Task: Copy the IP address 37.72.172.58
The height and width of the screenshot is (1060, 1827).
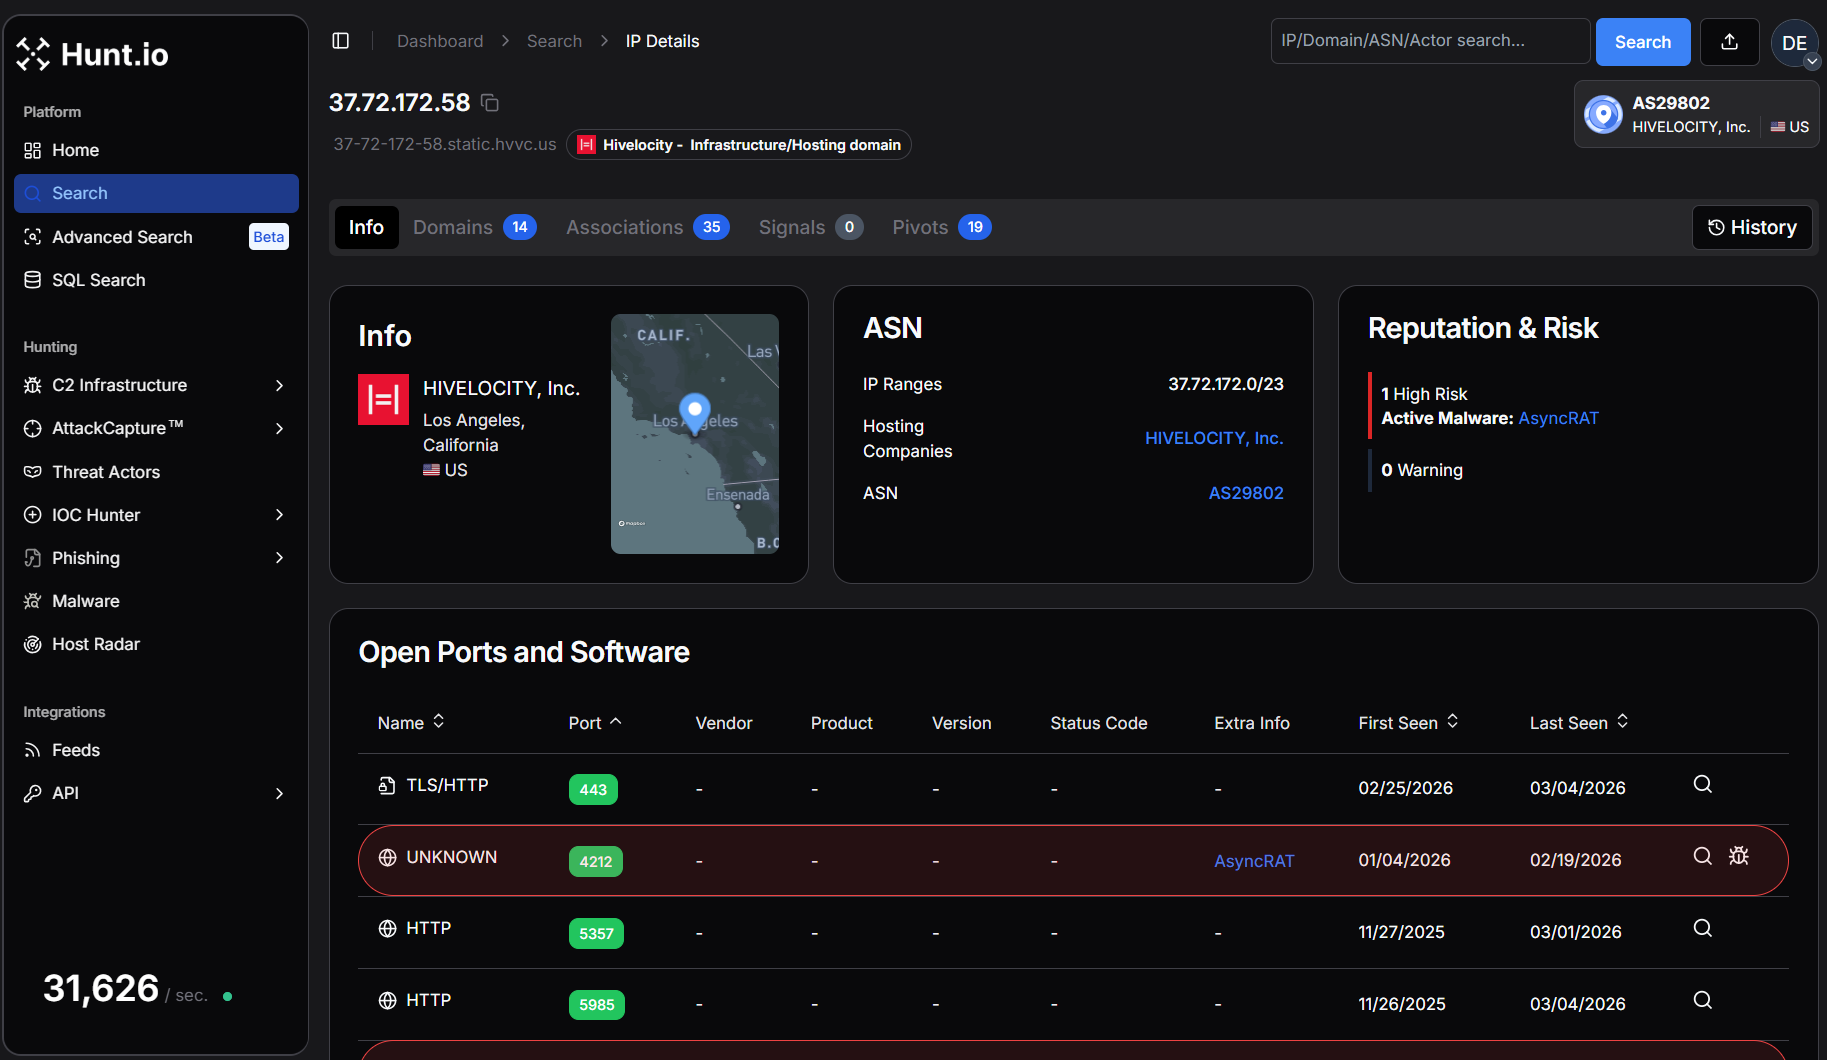Action: coord(490,103)
